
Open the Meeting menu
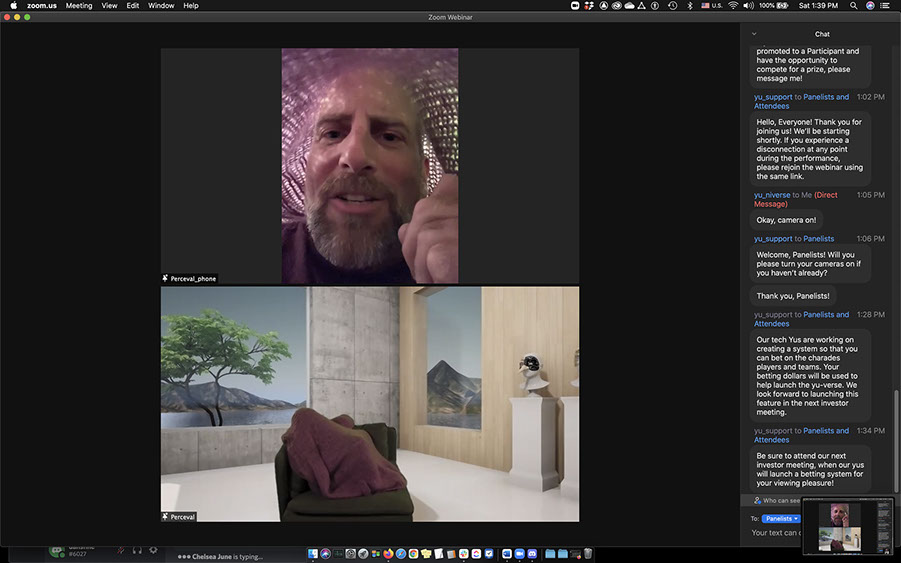click(x=79, y=6)
